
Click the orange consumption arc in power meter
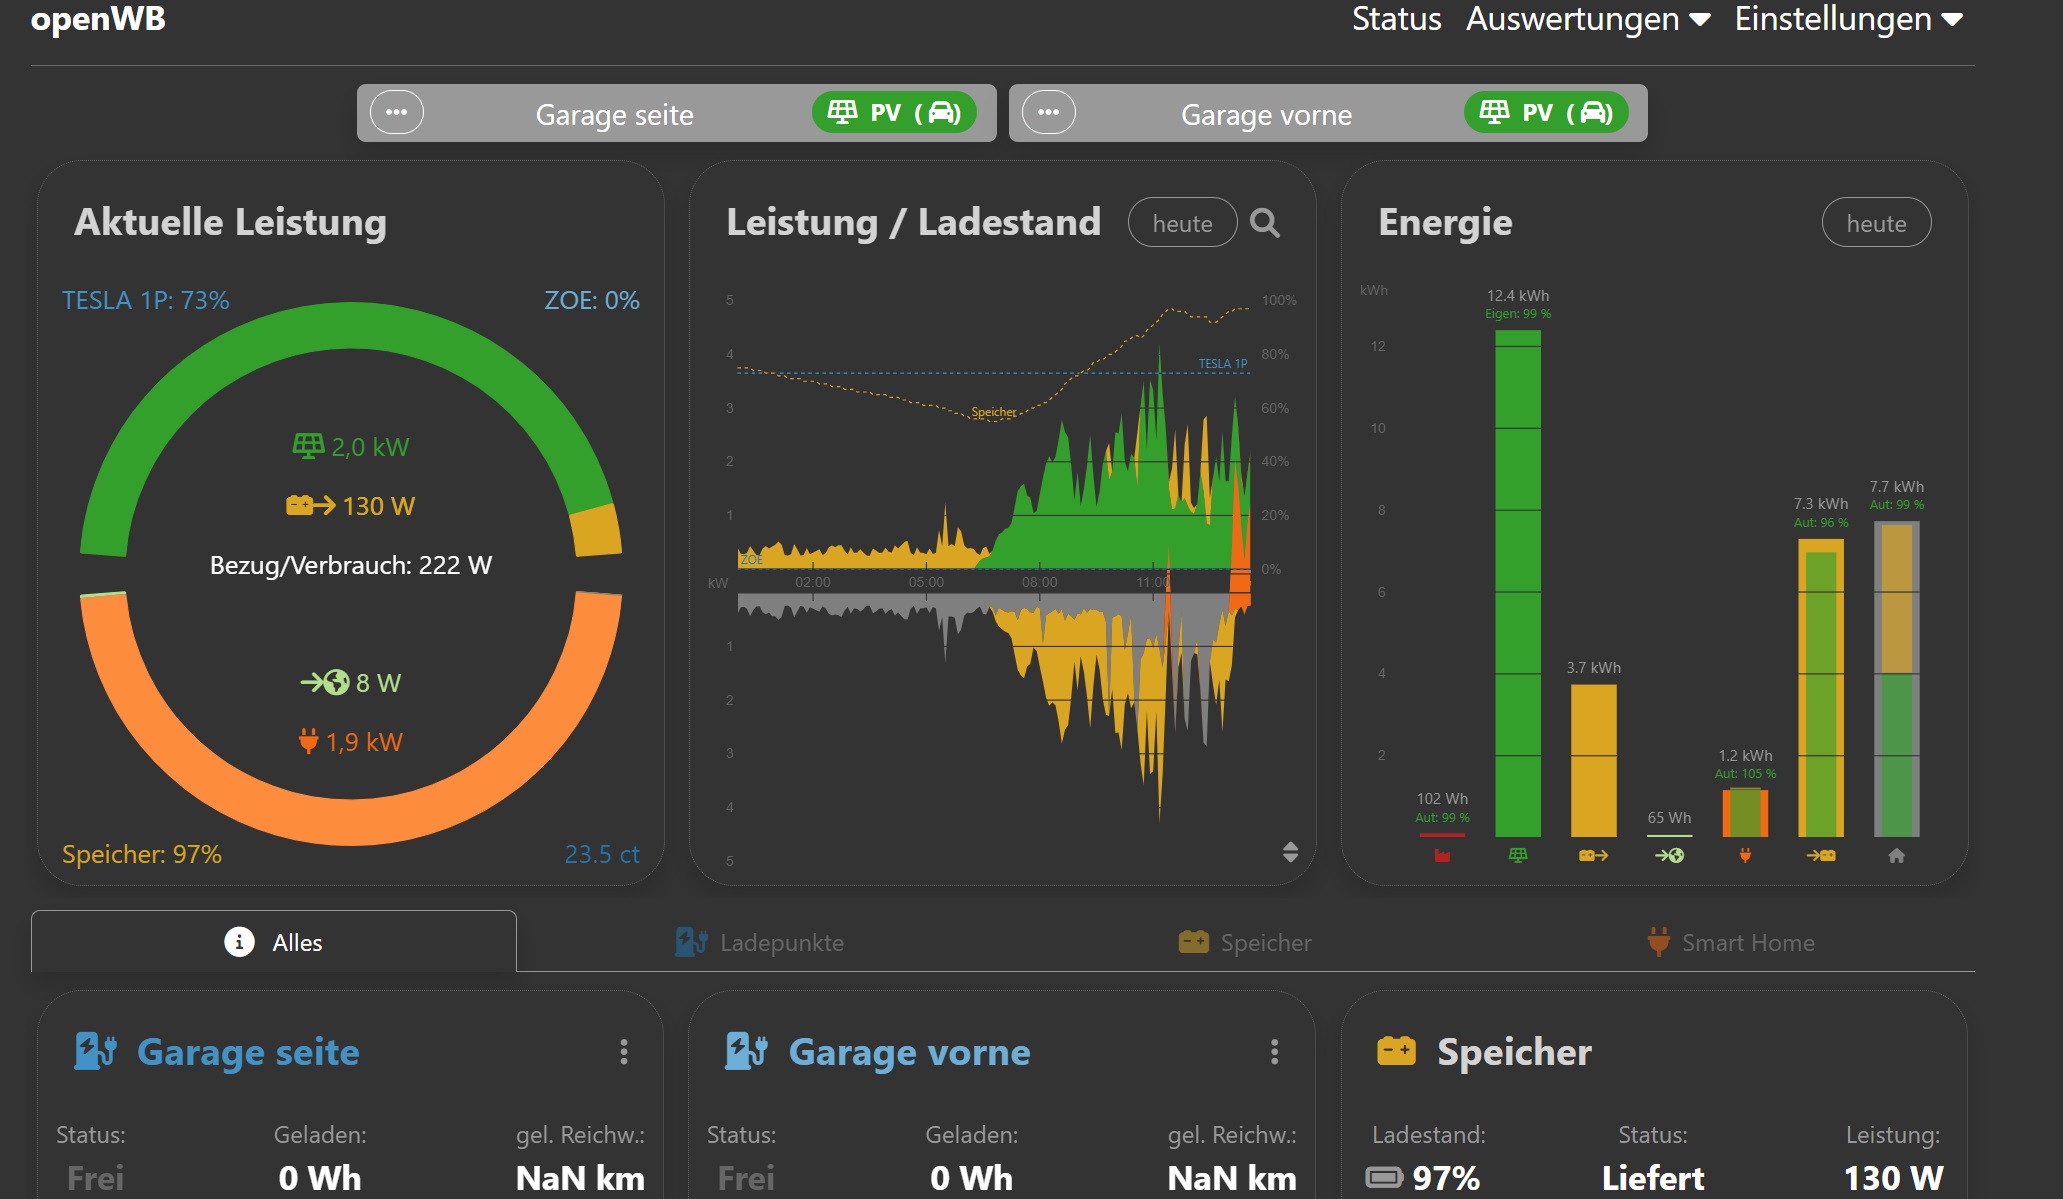click(351, 820)
